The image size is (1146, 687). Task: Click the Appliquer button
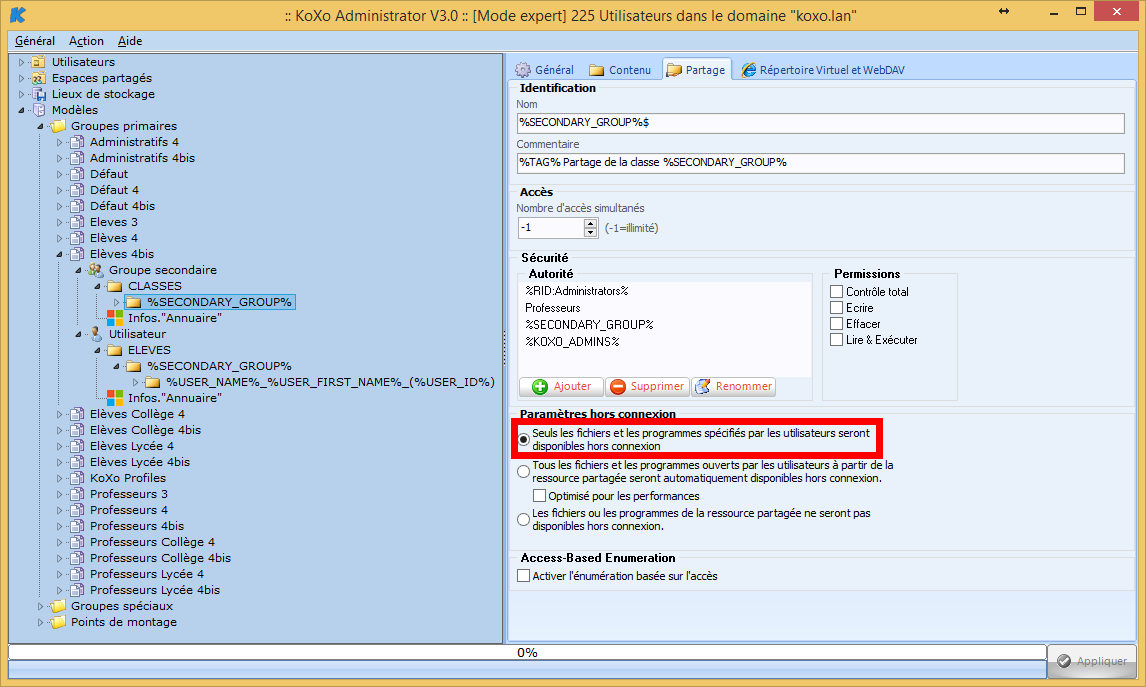pos(1092,661)
